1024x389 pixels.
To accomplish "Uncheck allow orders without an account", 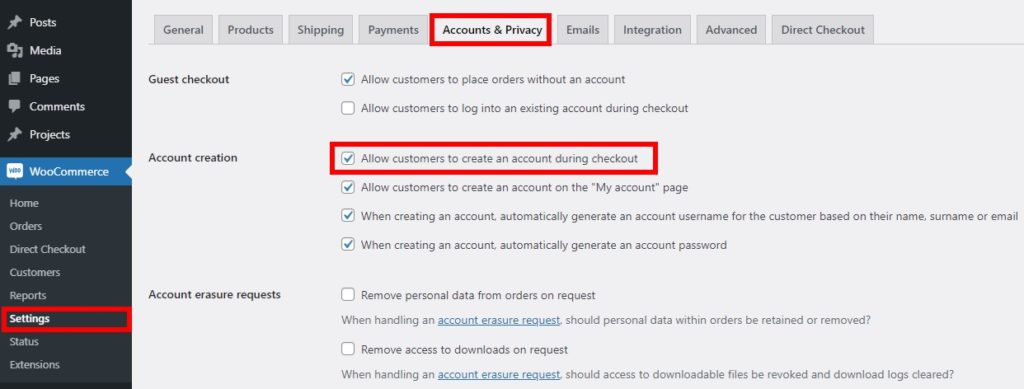I will pyautogui.click(x=348, y=80).
